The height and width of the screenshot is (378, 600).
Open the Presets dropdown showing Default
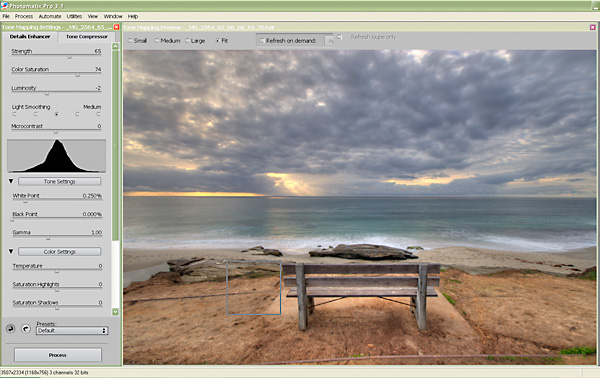72,331
